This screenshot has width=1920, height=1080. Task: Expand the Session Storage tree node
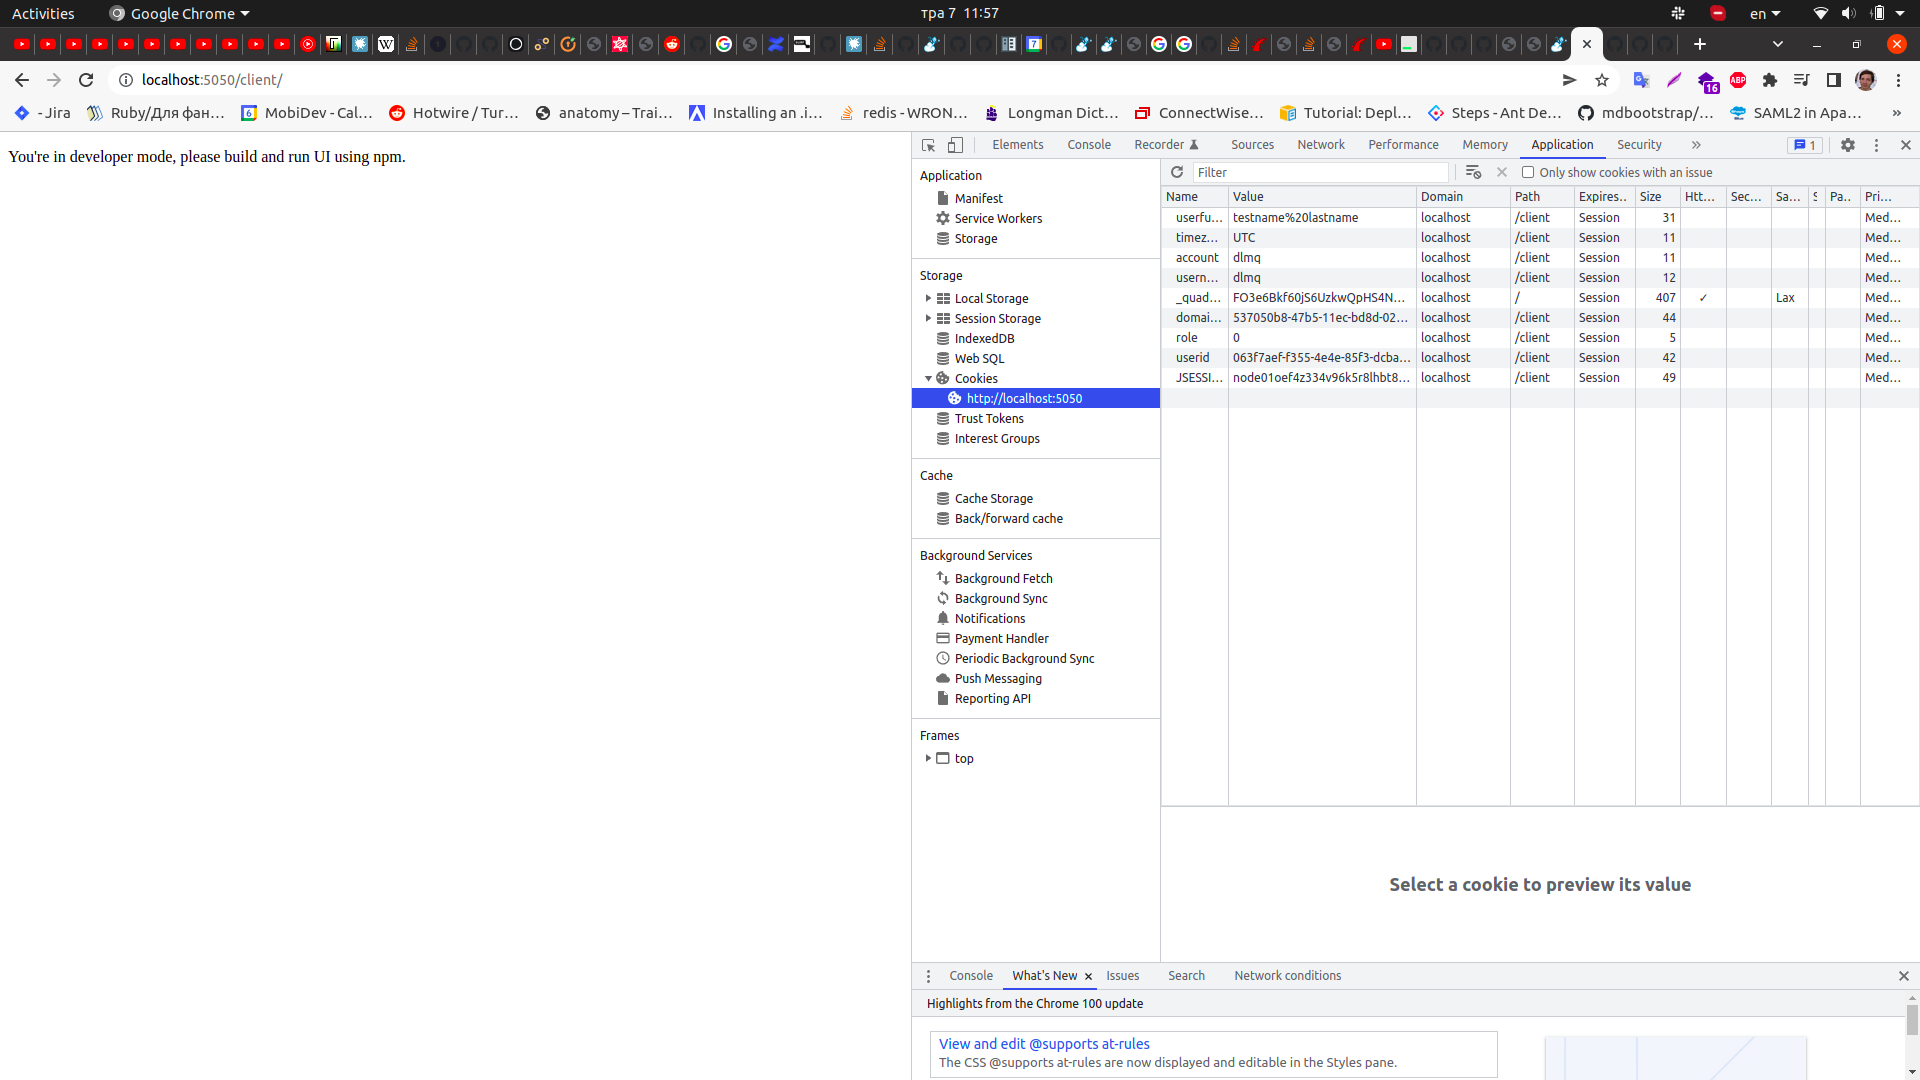(928, 318)
